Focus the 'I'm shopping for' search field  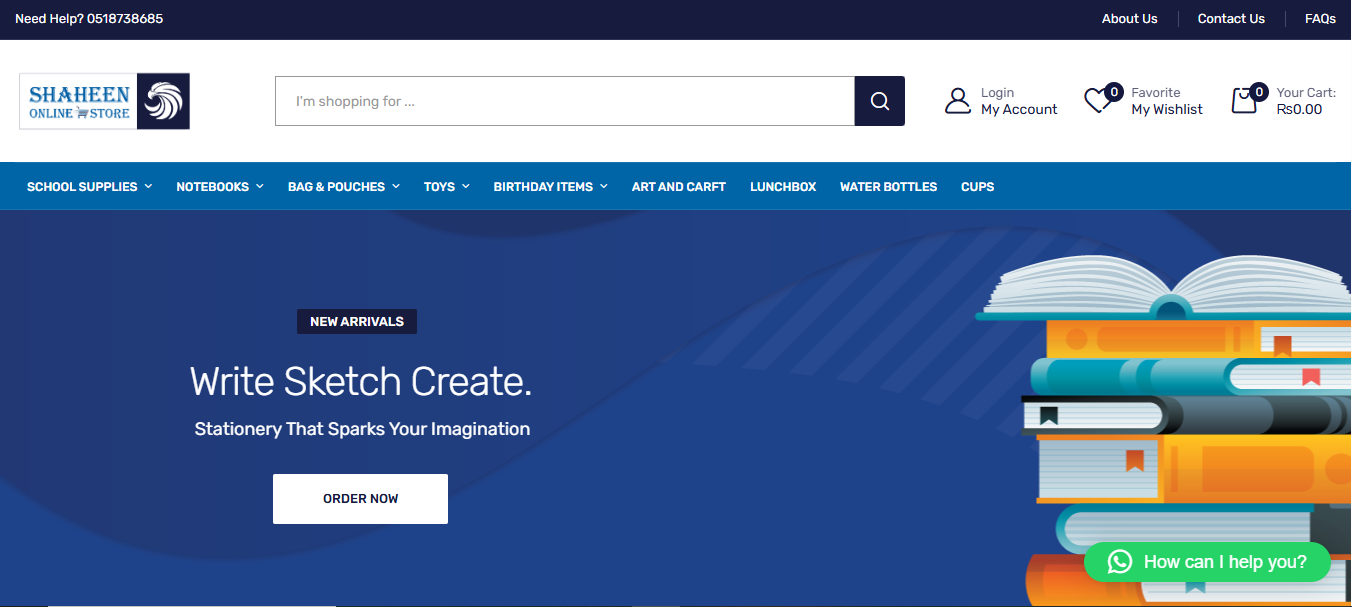click(564, 101)
